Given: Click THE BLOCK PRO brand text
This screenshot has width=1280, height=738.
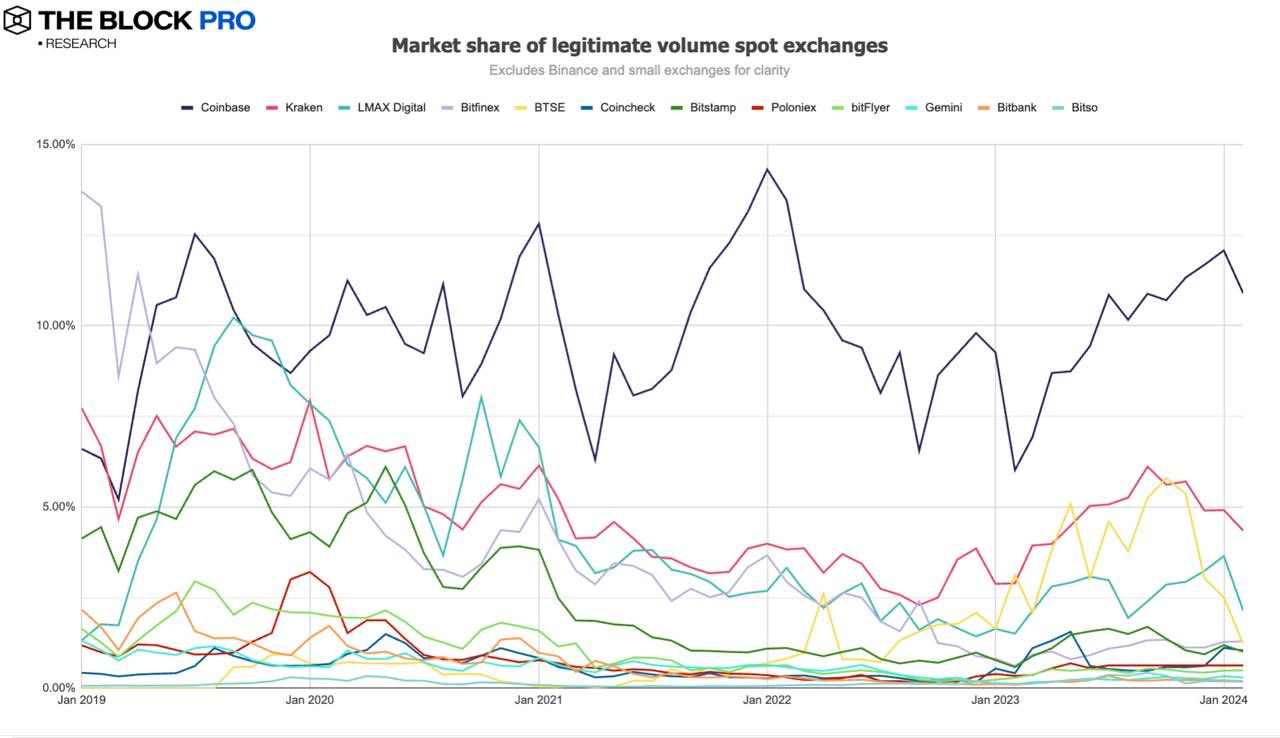Looking at the screenshot, I should (148, 20).
